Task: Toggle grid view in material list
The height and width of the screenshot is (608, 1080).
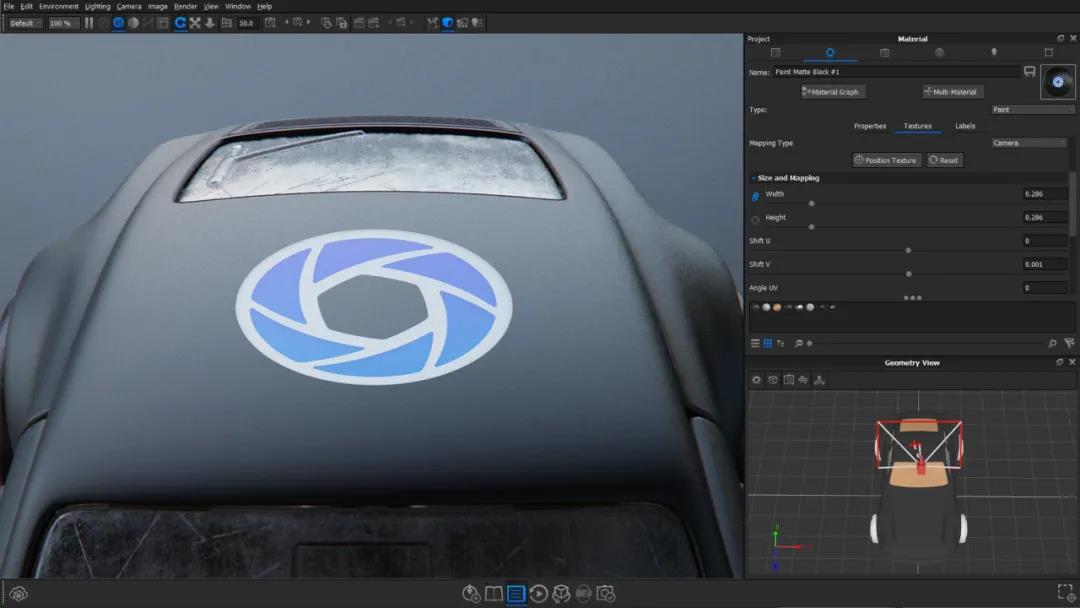Action: (x=767, y=343)
